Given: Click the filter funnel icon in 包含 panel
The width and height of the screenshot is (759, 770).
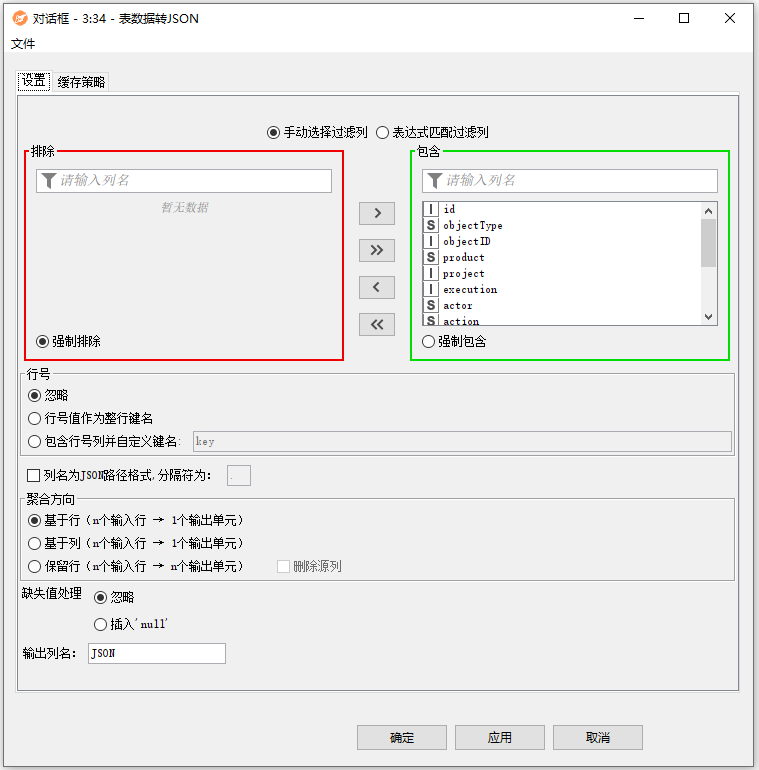Looking at the screenshot, I should pos(434,180).
